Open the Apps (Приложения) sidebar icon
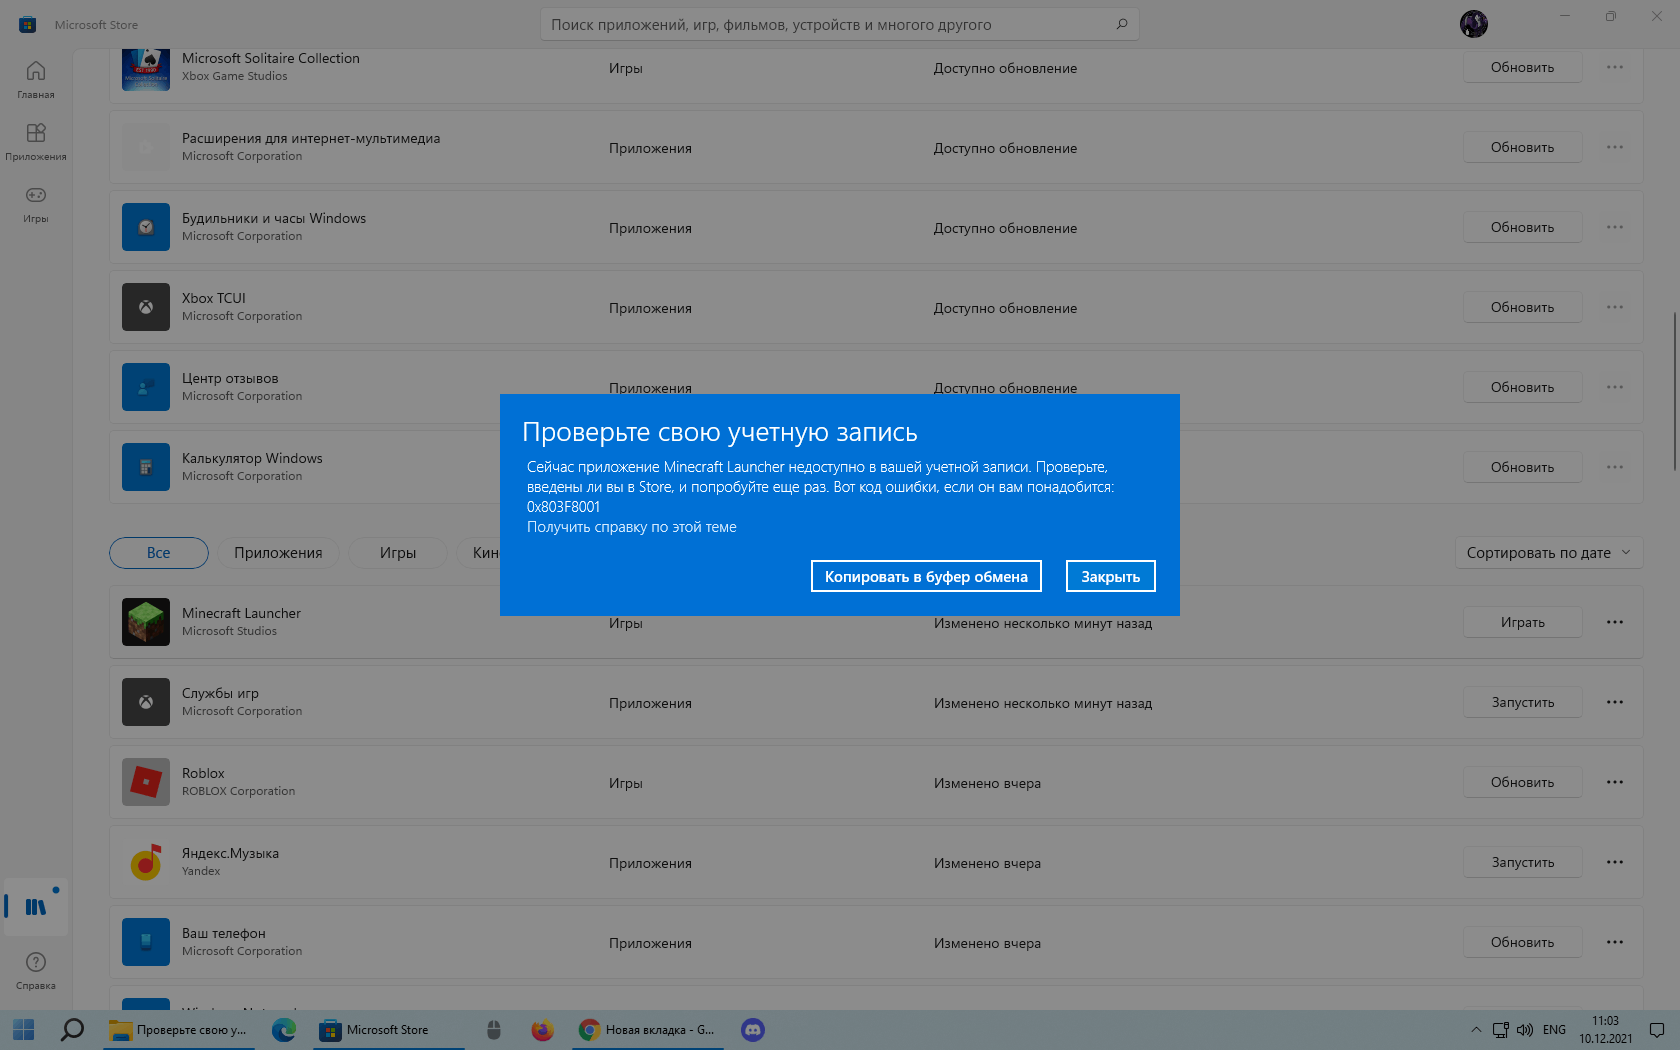The width and height of the screenshot is (1680, 1050). coord(36,141)
